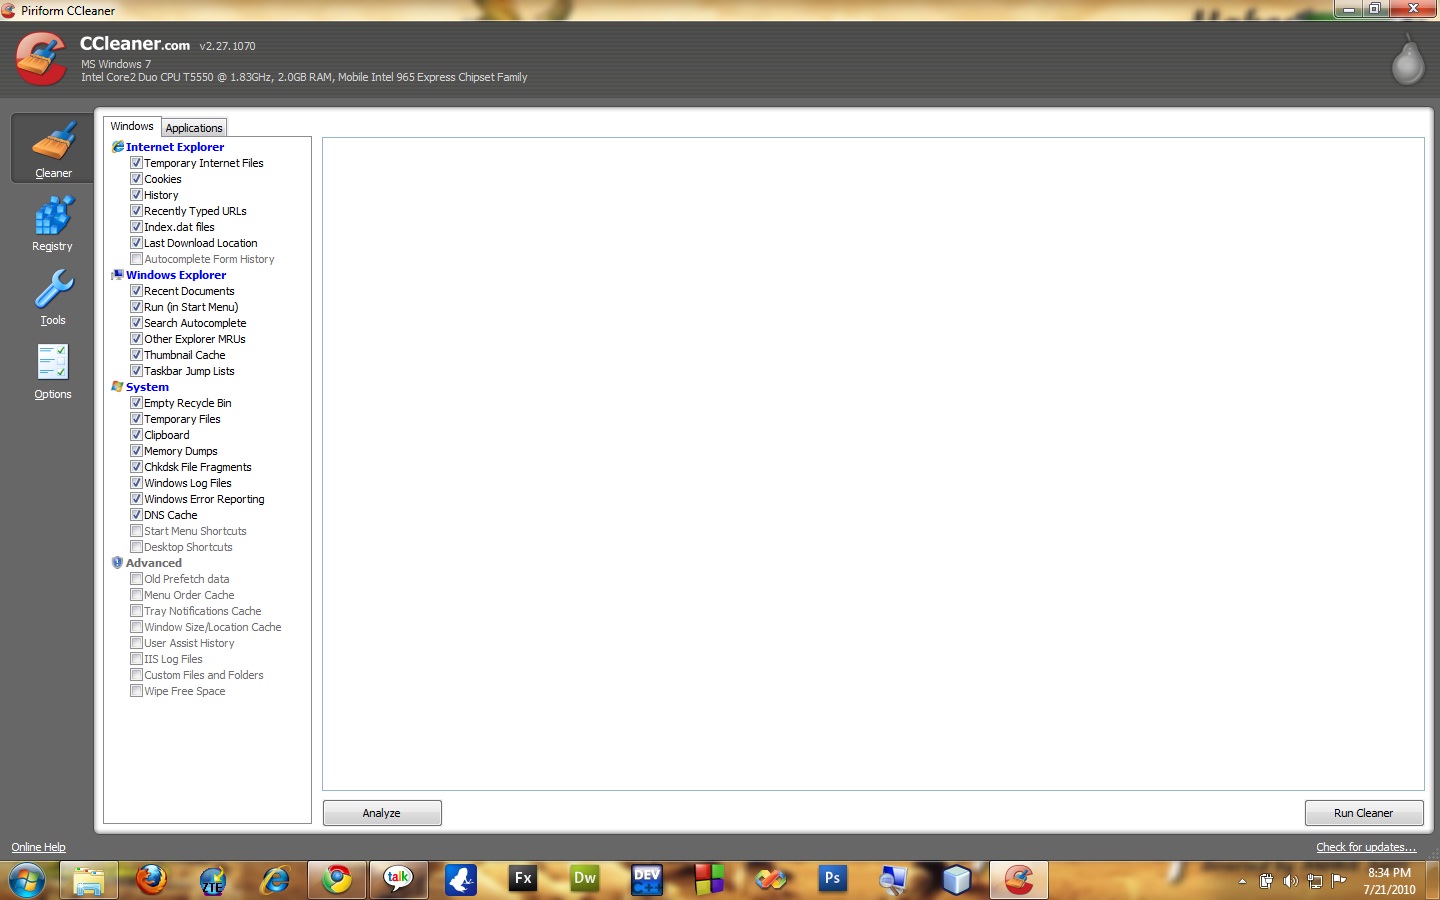
Task: Open Dev-C++ from the taskbar
Action: pyautogui.click(x=646, y=880)
